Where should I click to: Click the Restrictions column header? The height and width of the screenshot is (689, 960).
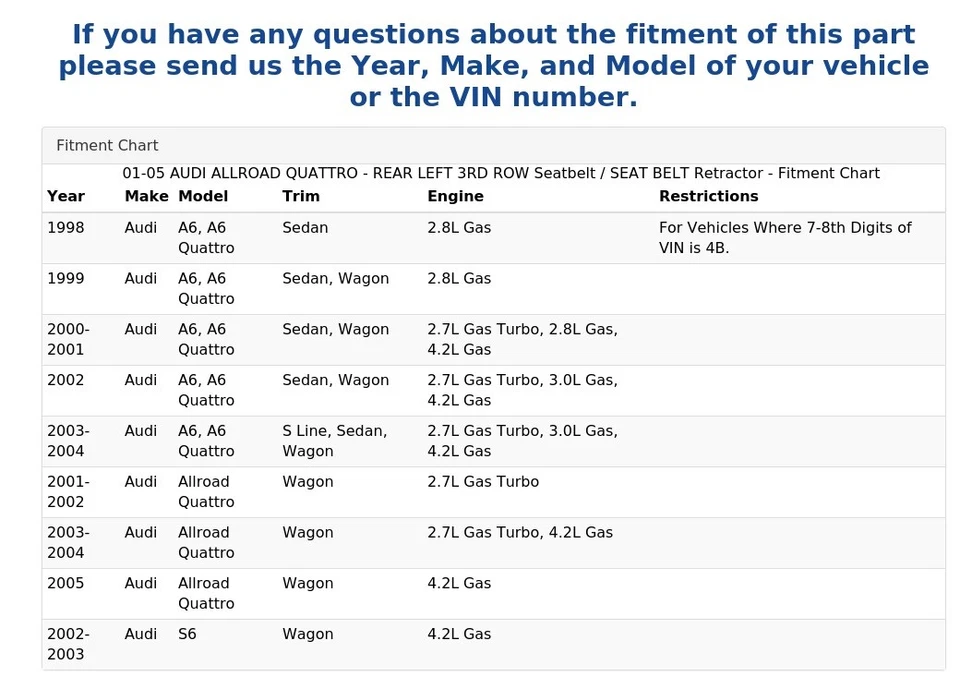tap(708, 196)
